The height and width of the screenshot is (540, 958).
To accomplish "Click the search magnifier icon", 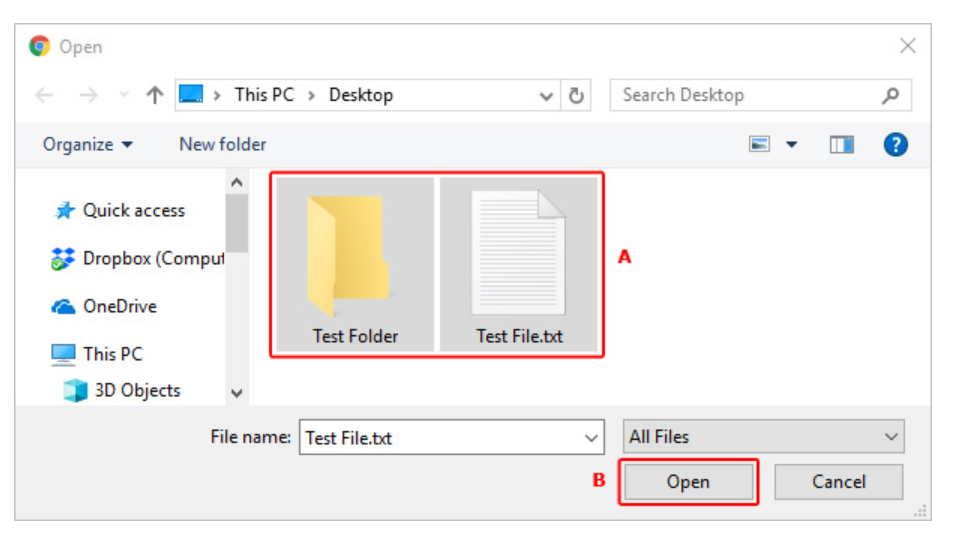I will (890, 95).
